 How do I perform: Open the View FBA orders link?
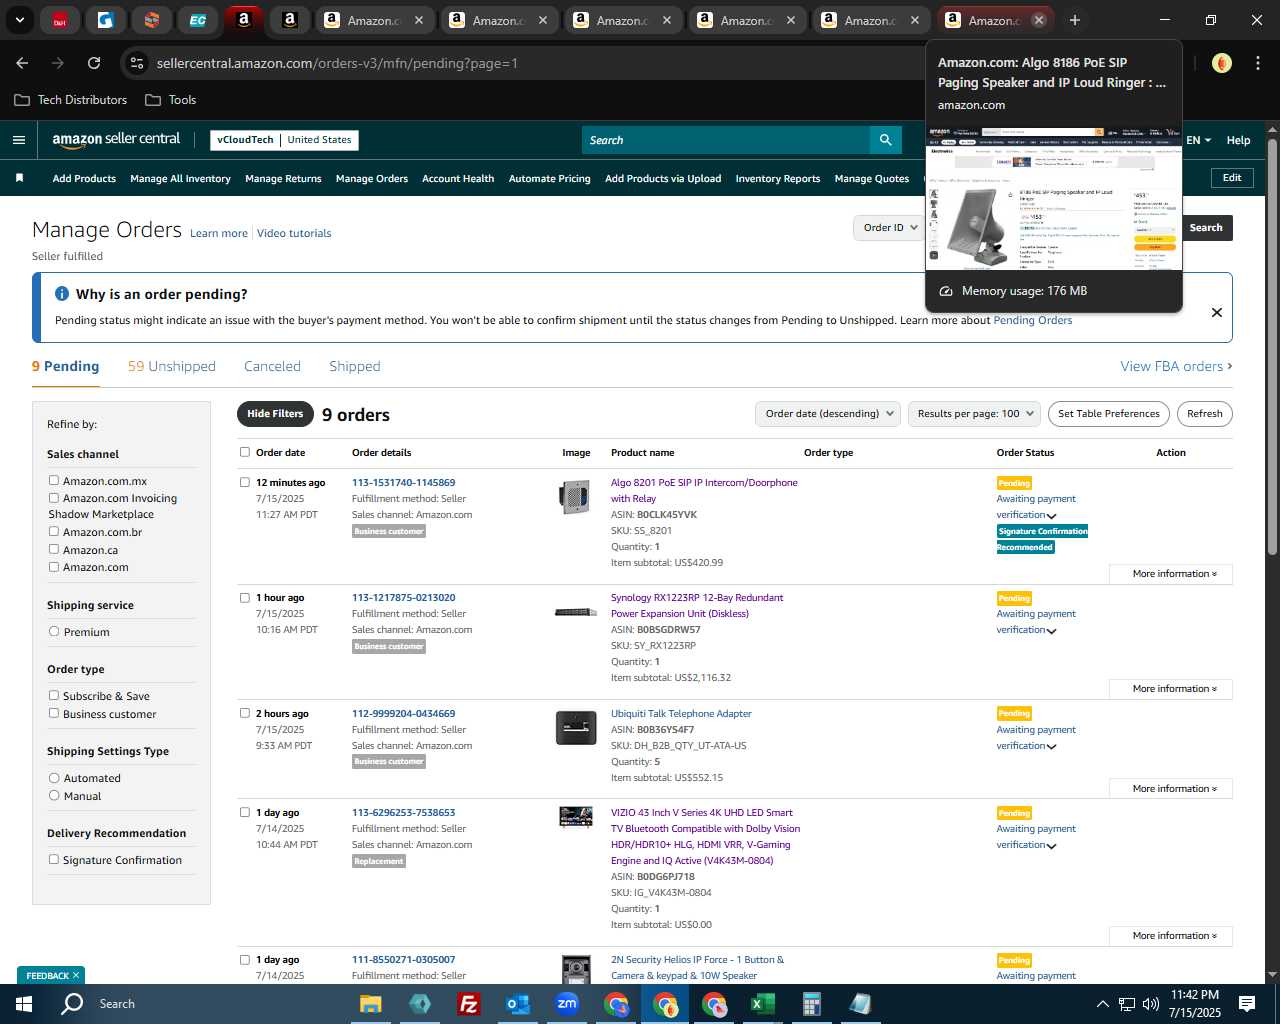(x=1176, y=366)
